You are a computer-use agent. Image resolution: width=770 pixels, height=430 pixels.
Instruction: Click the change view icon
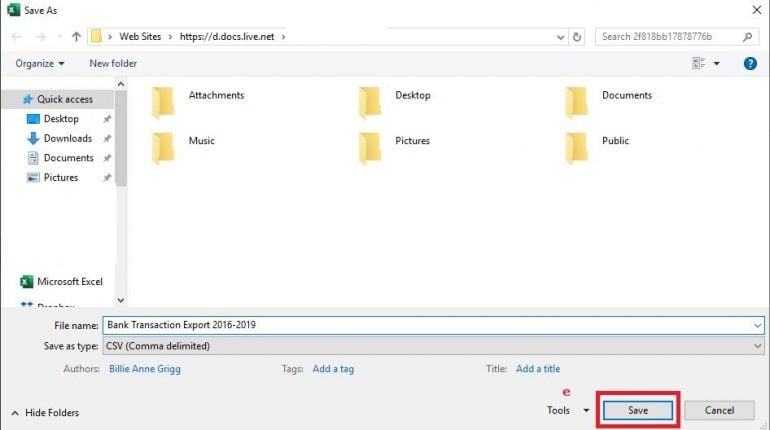coord(698,63)
